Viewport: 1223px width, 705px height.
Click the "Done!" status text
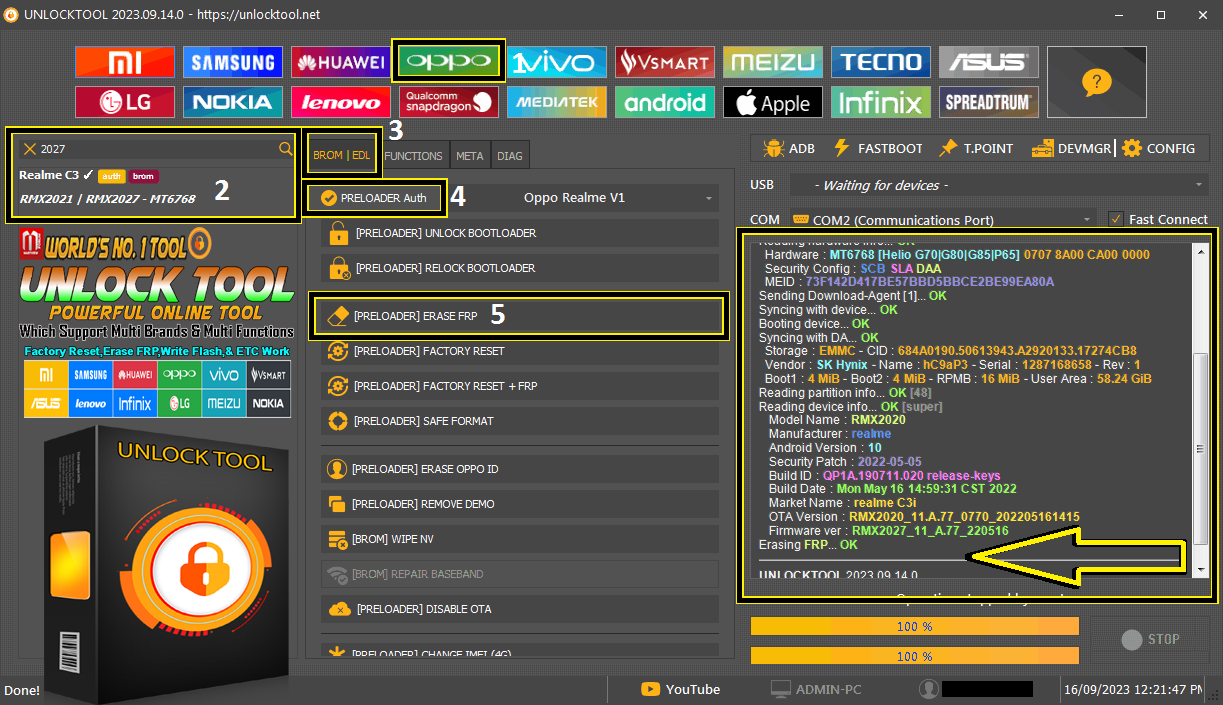tap(22, 689)
